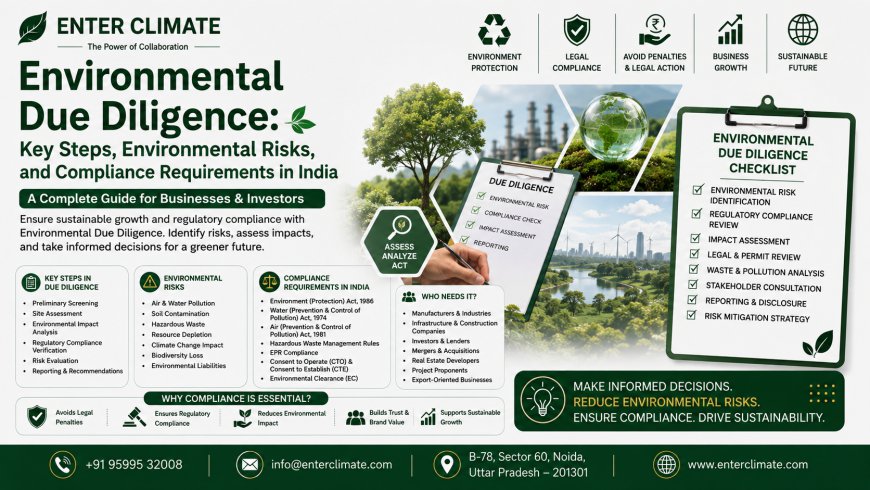Check Waste & Pollution Analysis checkbox
The width and height of the screenshot is (870, 490).
(x=694, y=269)
